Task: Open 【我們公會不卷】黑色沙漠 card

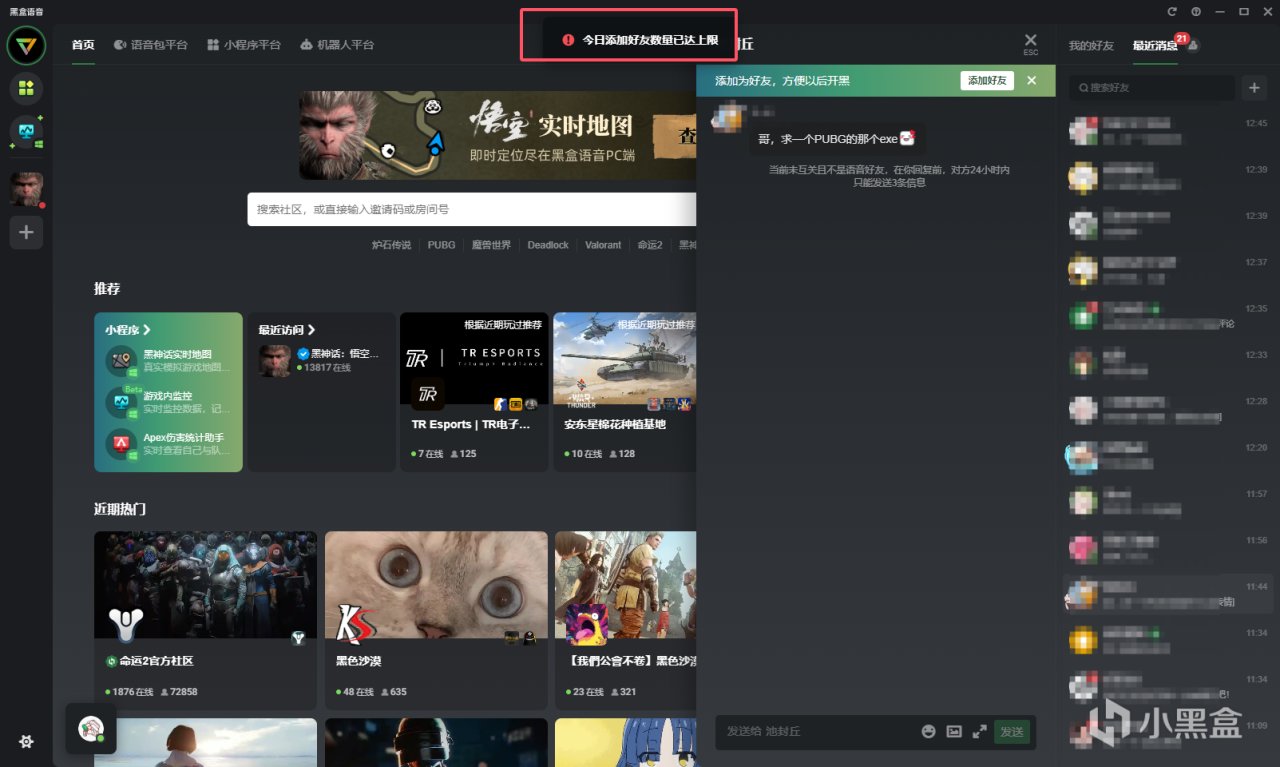Action: (626, 620)
